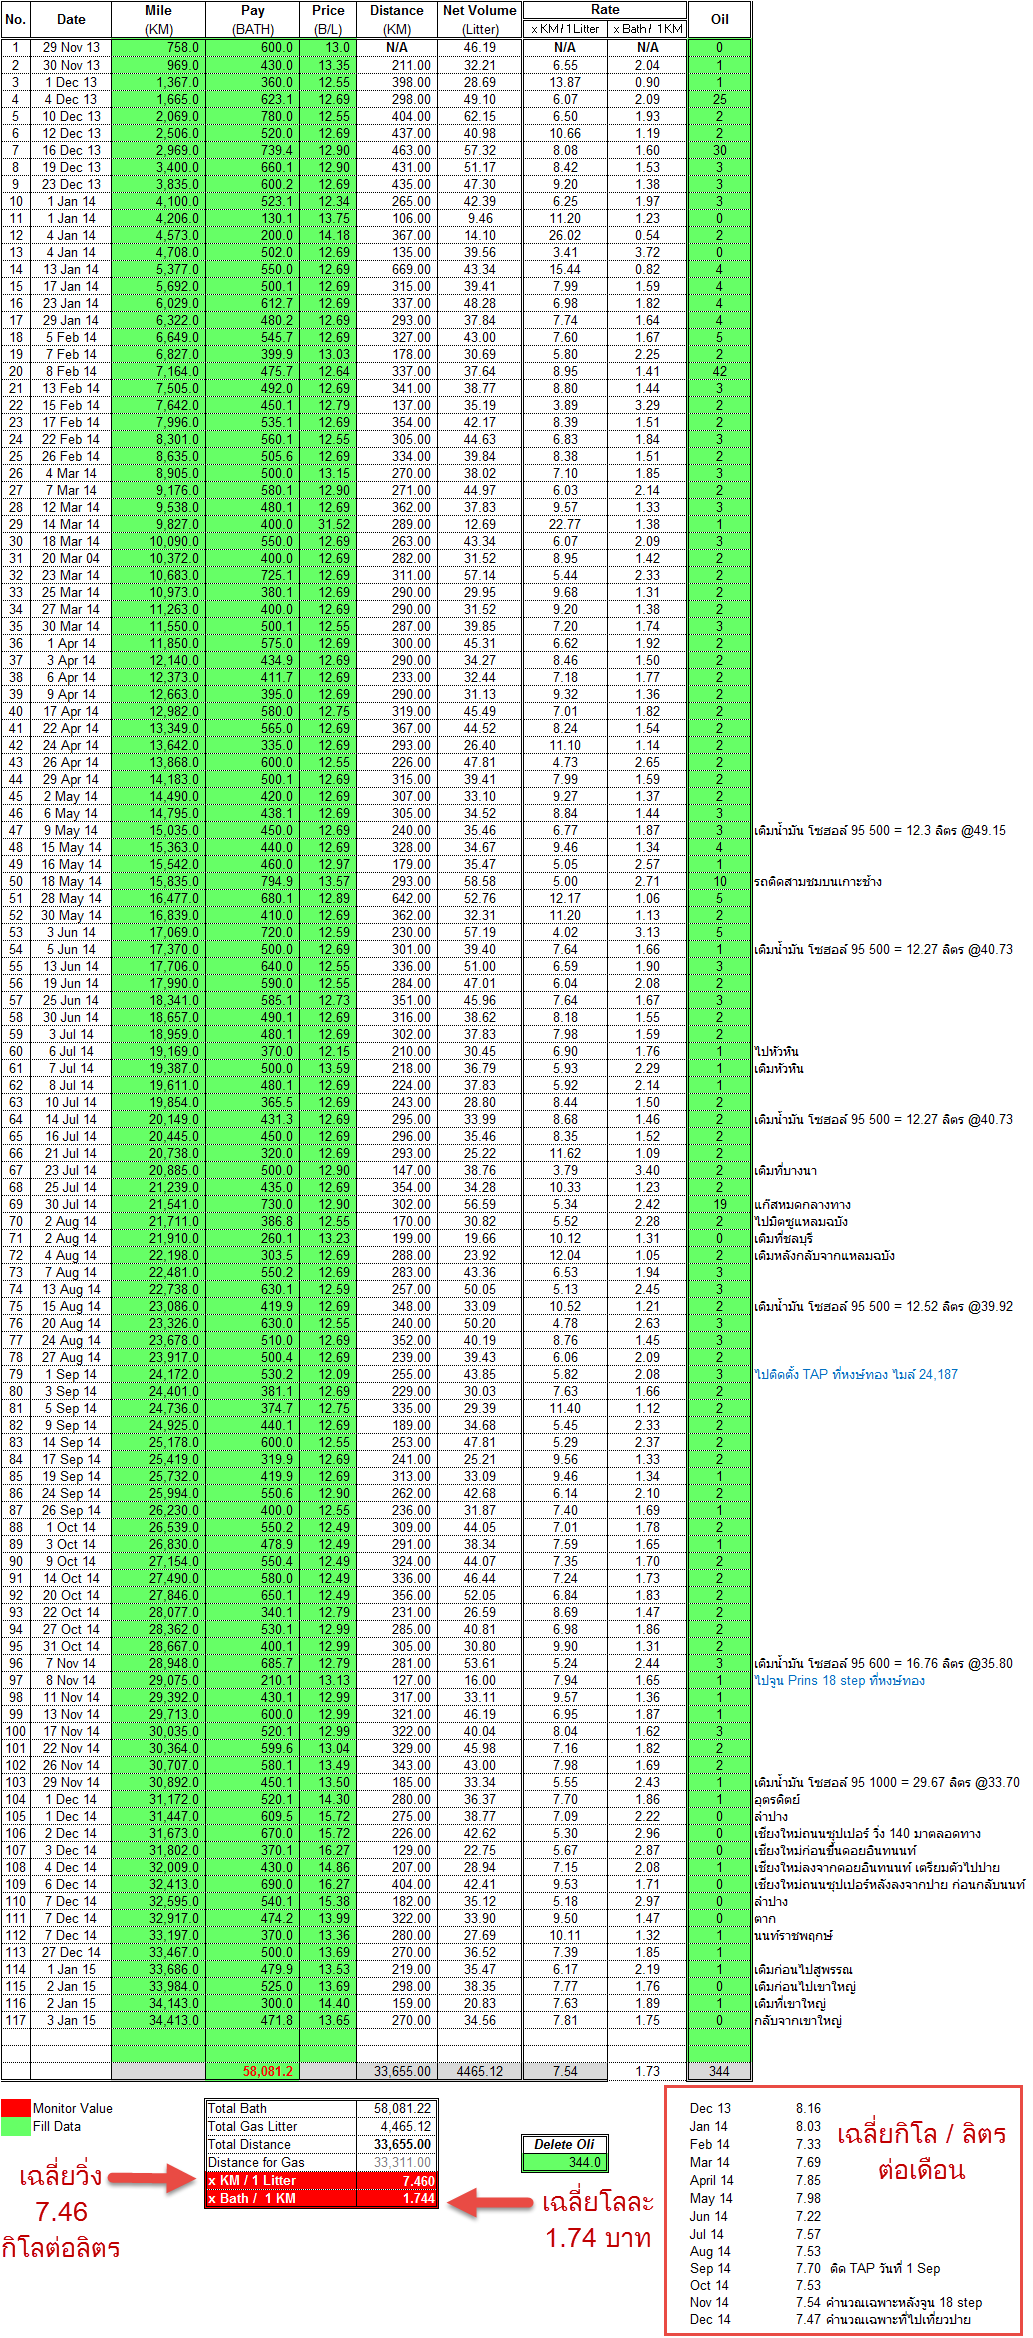Select oil value '42' on 8 Feb 14
This screenshot has height=2338, width=1033.
[x=719, y=371]
